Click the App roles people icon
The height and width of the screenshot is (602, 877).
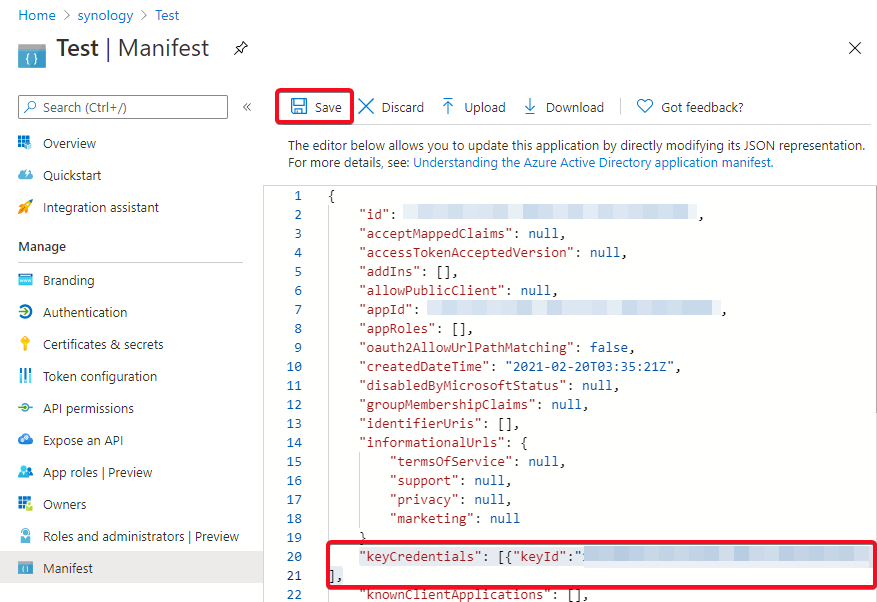click(x=25, y=472)
